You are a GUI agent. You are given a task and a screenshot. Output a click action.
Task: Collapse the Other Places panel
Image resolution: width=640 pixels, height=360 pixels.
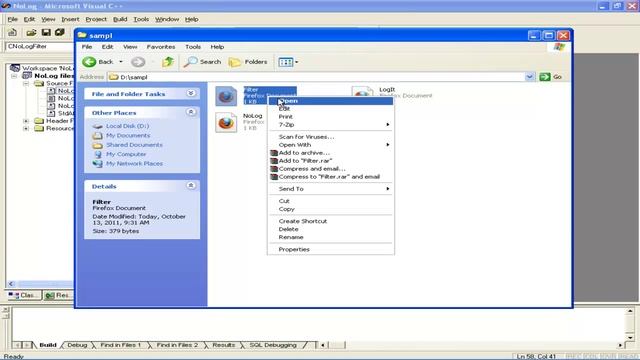[x=191, y=112]
